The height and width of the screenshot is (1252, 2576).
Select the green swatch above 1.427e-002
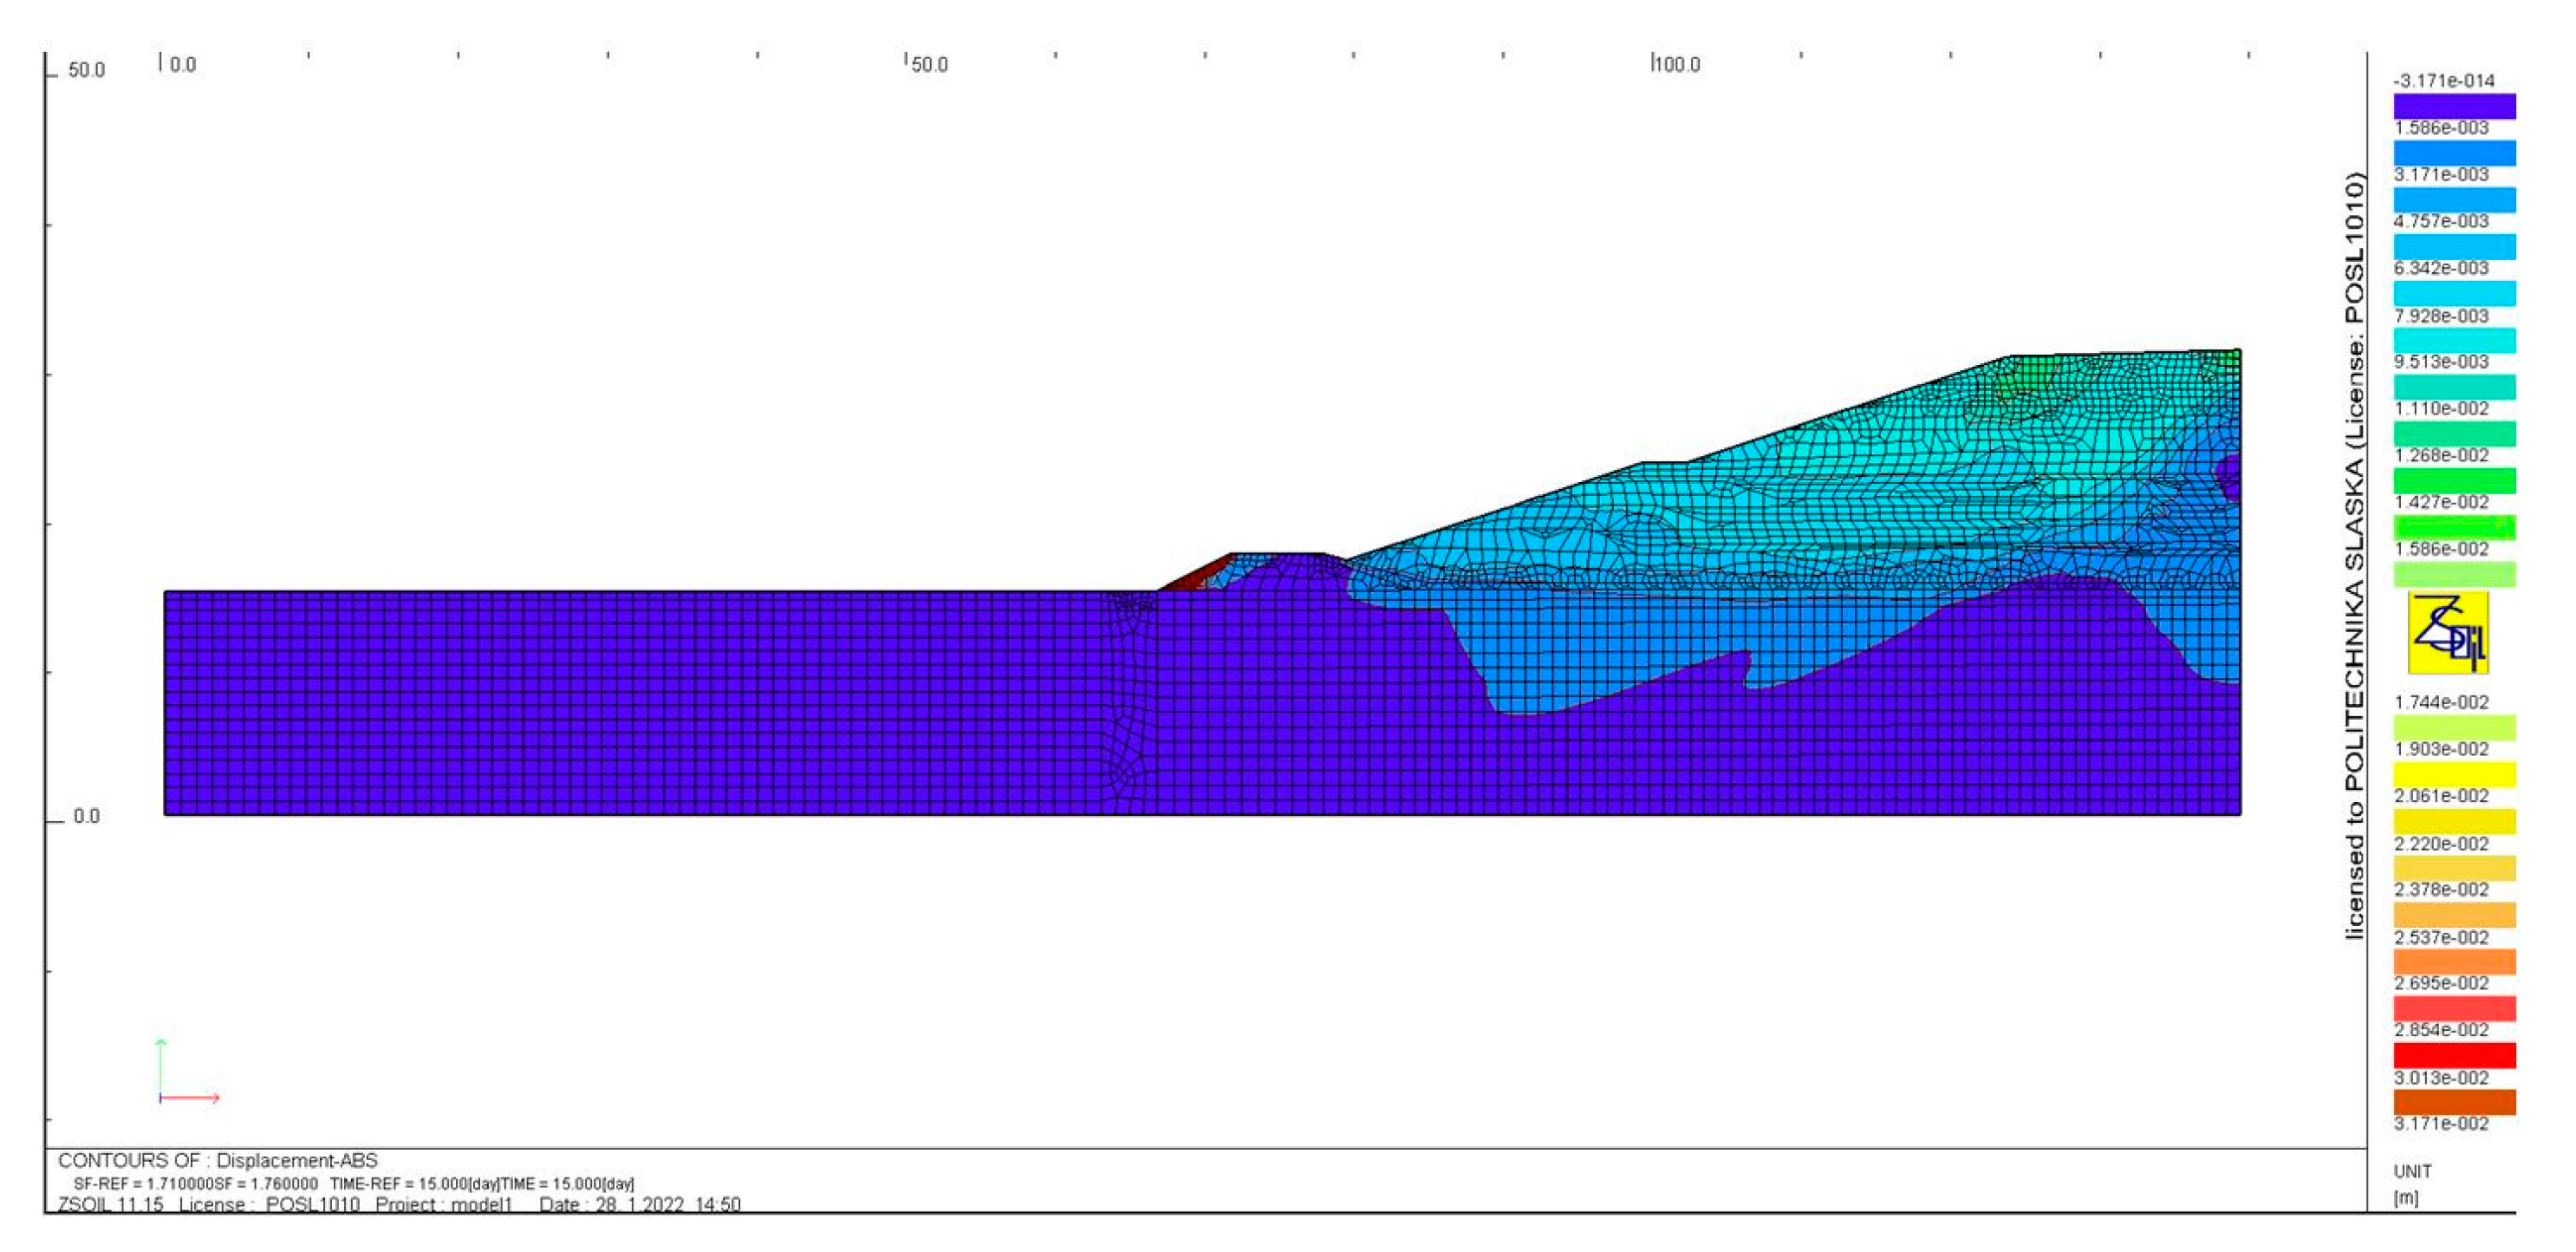[x=2454, y=481]
